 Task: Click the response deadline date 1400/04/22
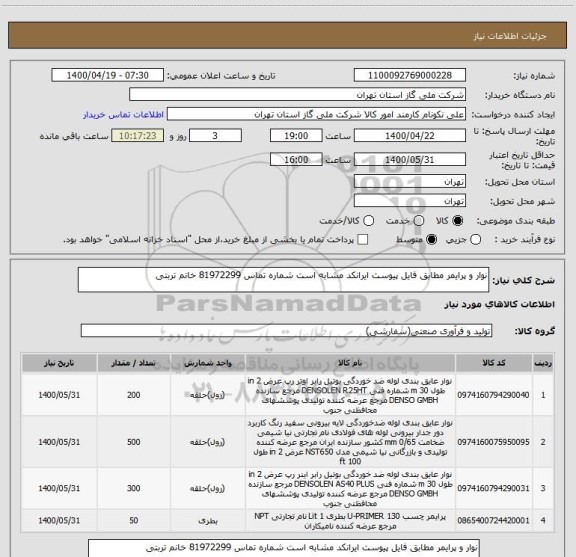[410, 136]
